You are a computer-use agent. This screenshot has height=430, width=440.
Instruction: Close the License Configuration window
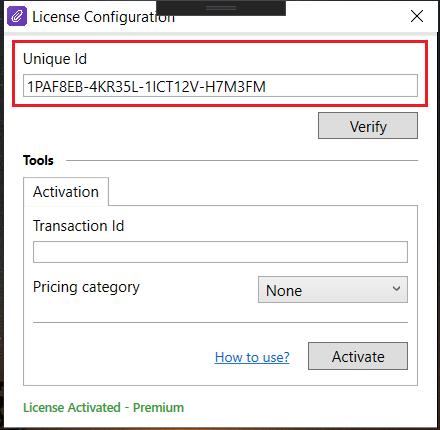coord(417,16)
